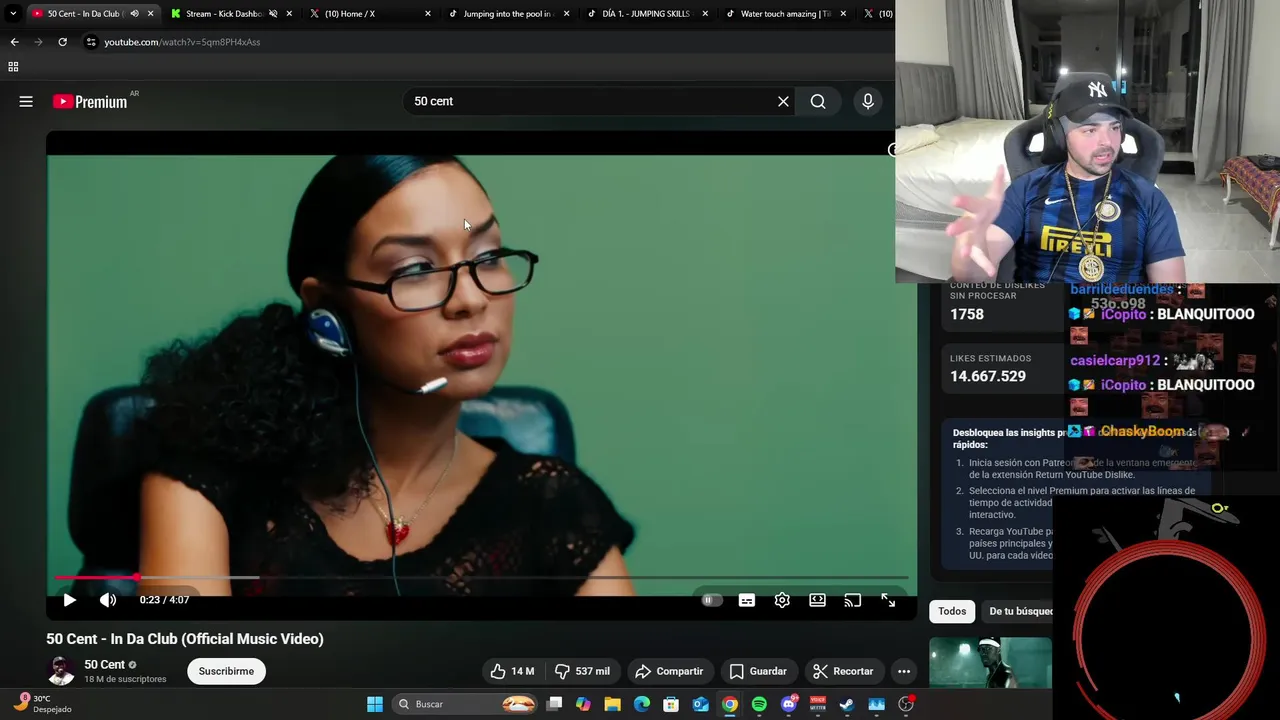
Task: Go to YouTube Premium home logo
Action: [x=91, y=101]
